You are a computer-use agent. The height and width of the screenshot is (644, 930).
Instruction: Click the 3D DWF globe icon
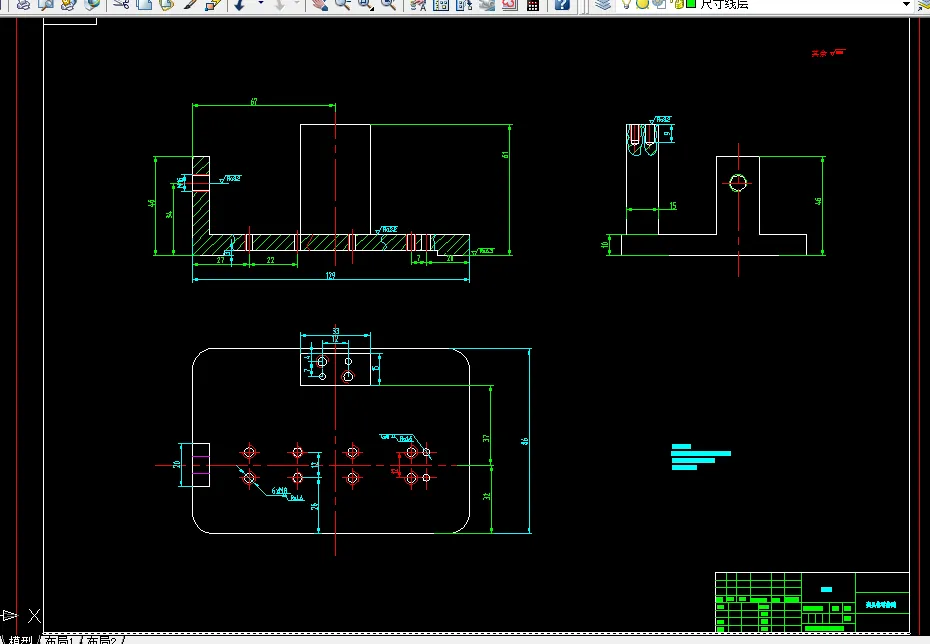(x=92, y=4)
